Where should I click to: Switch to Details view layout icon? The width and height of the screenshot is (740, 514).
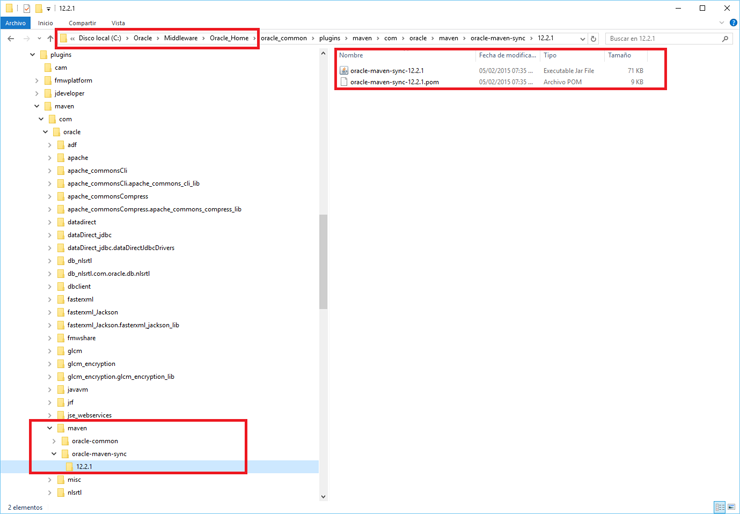[x=720, y=507]
